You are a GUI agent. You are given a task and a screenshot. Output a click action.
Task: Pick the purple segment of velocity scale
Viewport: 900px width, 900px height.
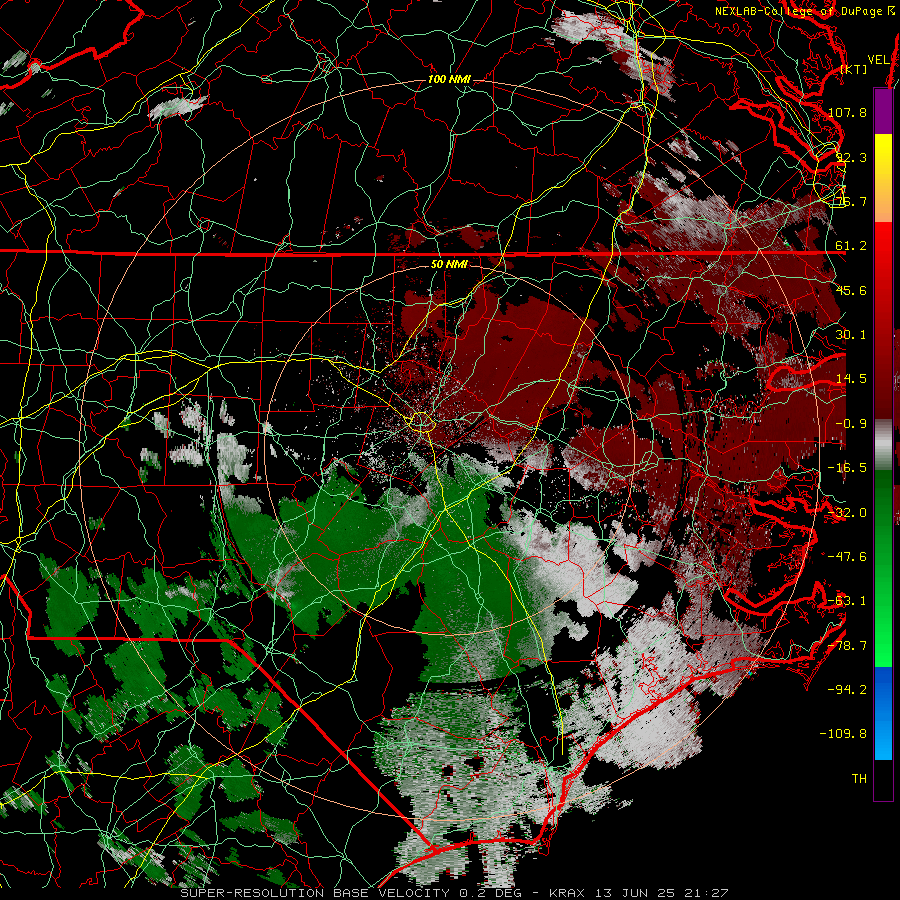click(x=883, y=111)
